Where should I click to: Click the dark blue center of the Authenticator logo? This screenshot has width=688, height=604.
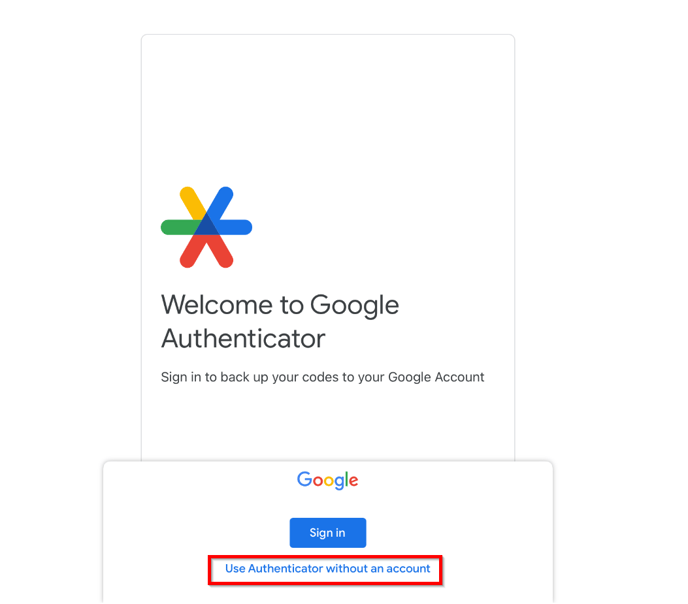[x=206, y=227]
